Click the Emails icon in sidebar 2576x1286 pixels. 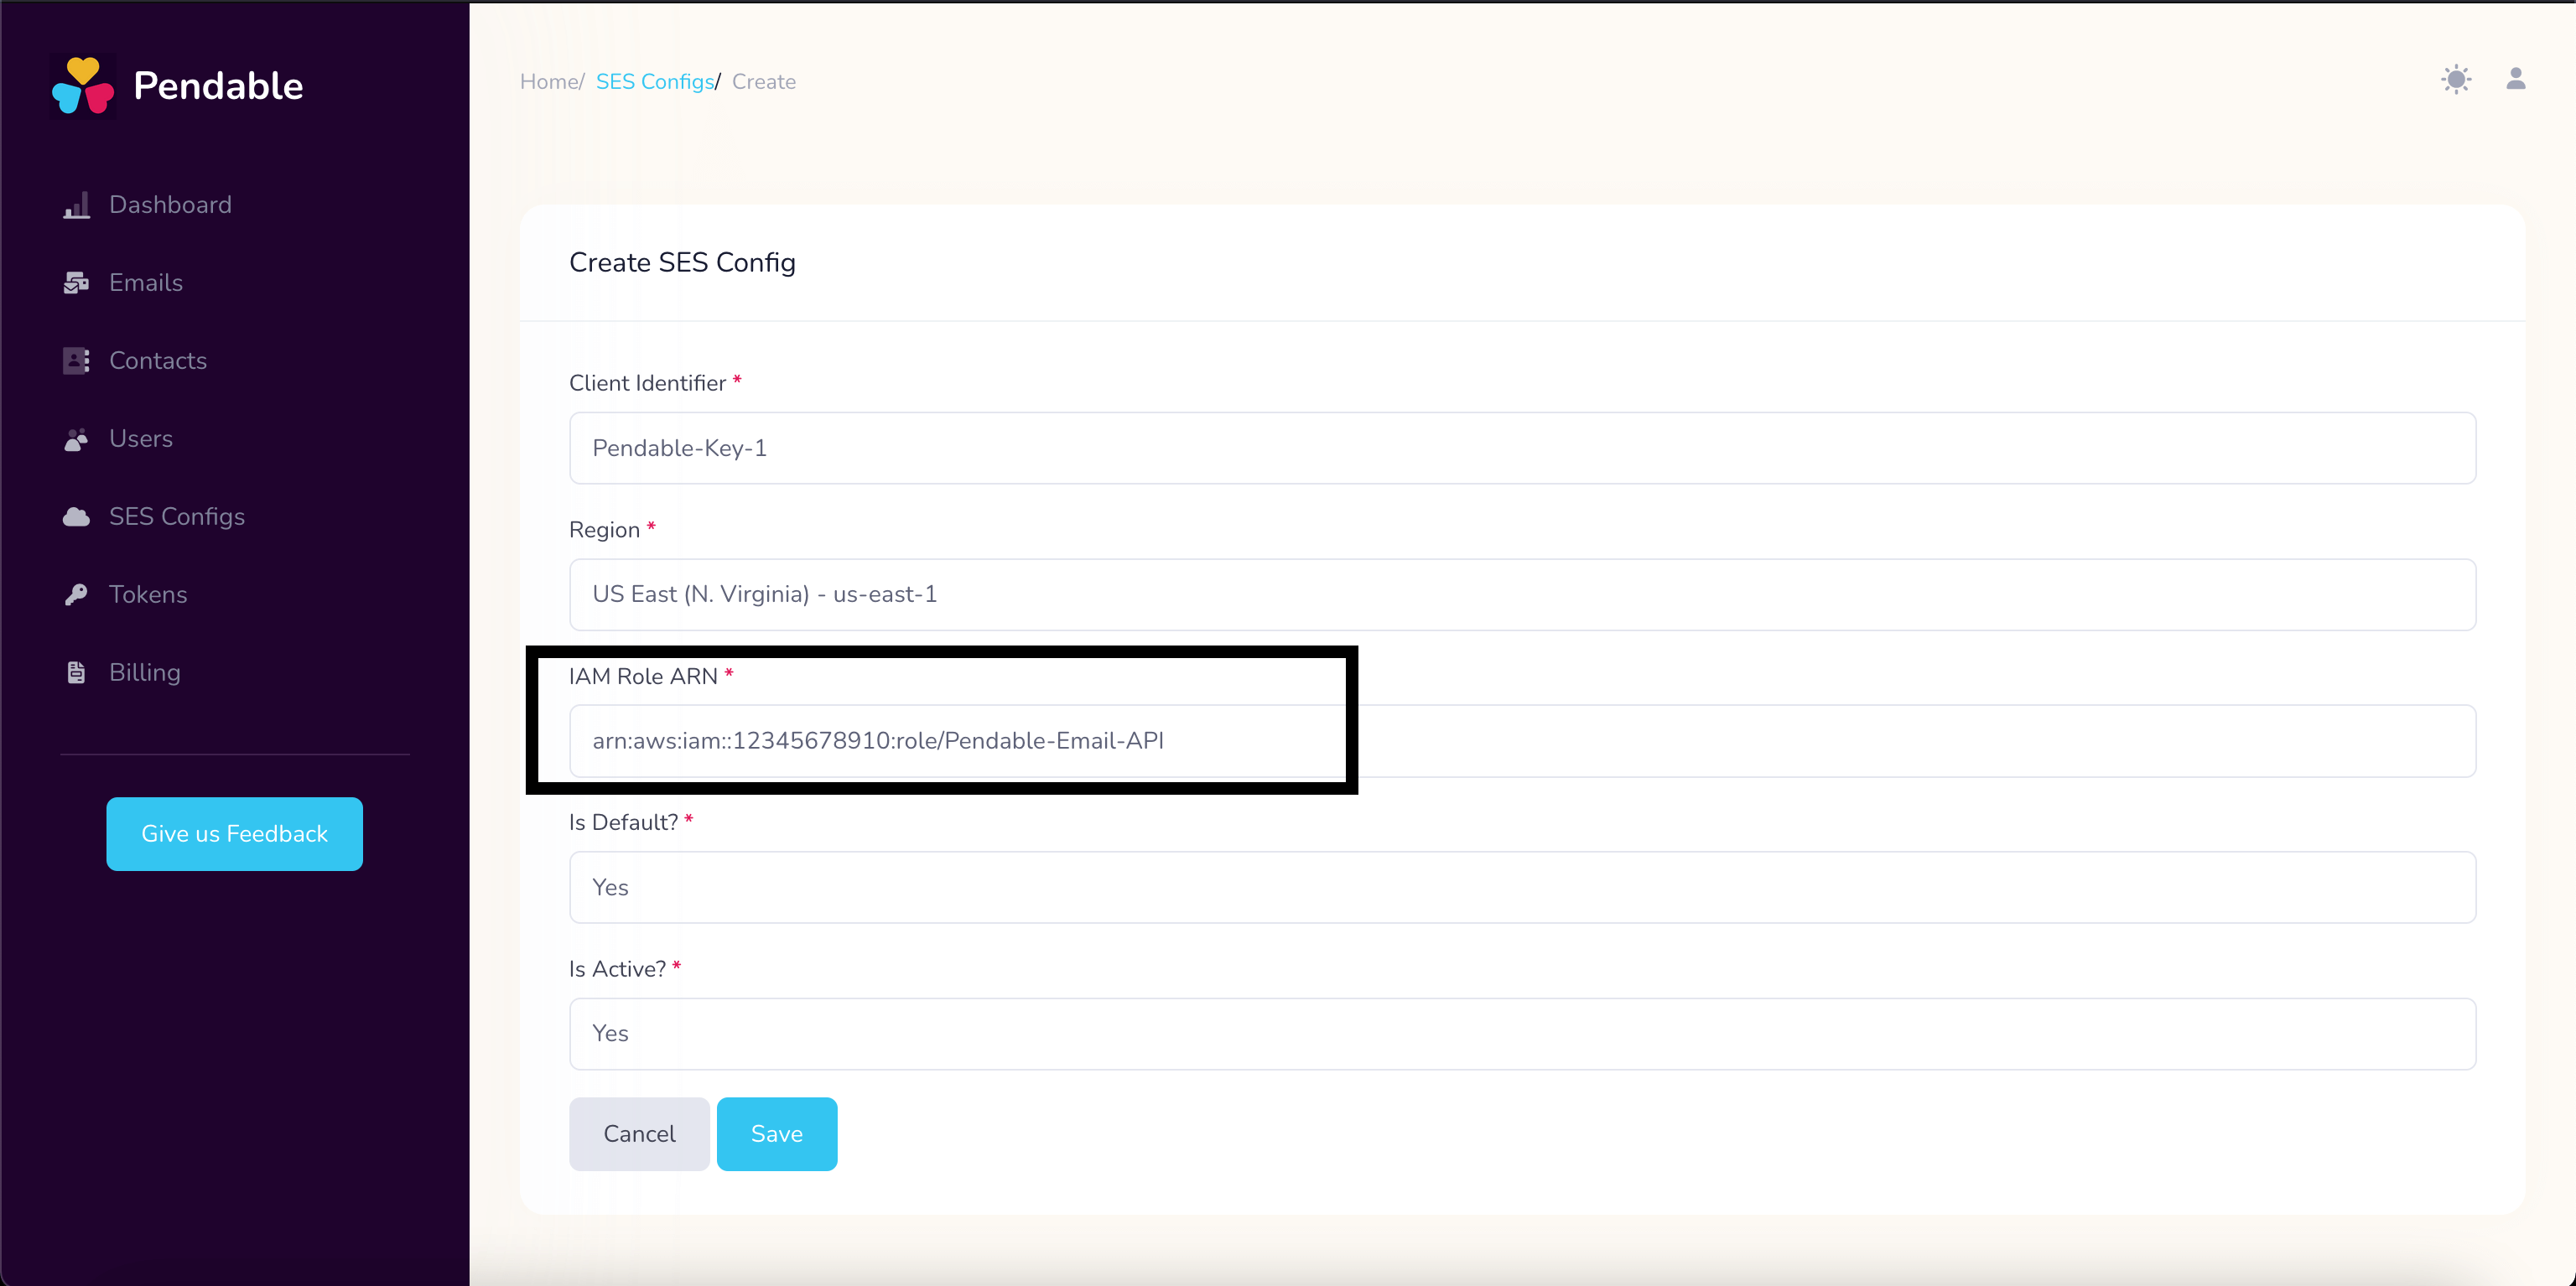coord(75,283)
